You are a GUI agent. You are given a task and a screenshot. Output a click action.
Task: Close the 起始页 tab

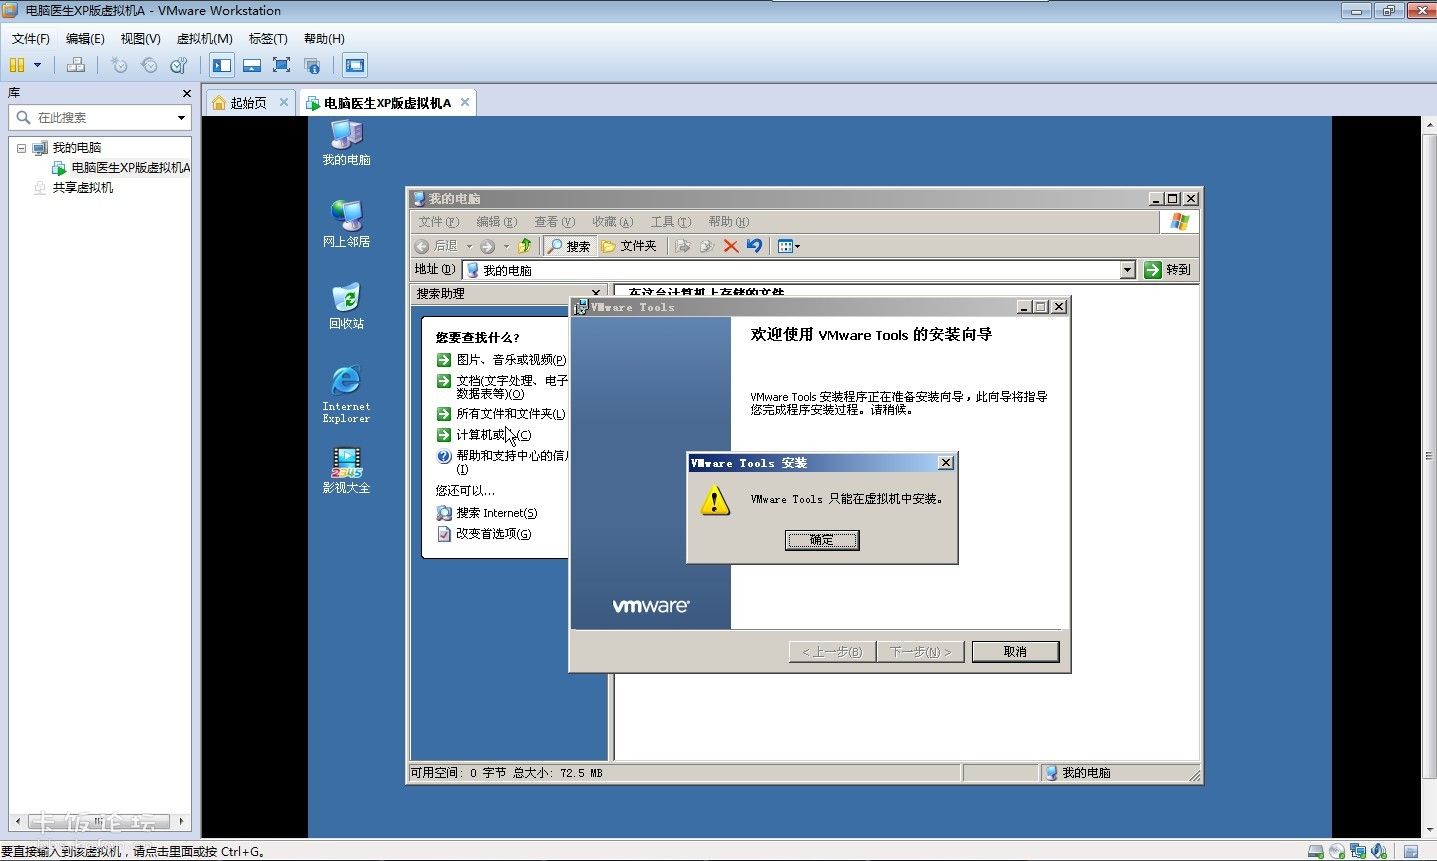tap(284, 102)
